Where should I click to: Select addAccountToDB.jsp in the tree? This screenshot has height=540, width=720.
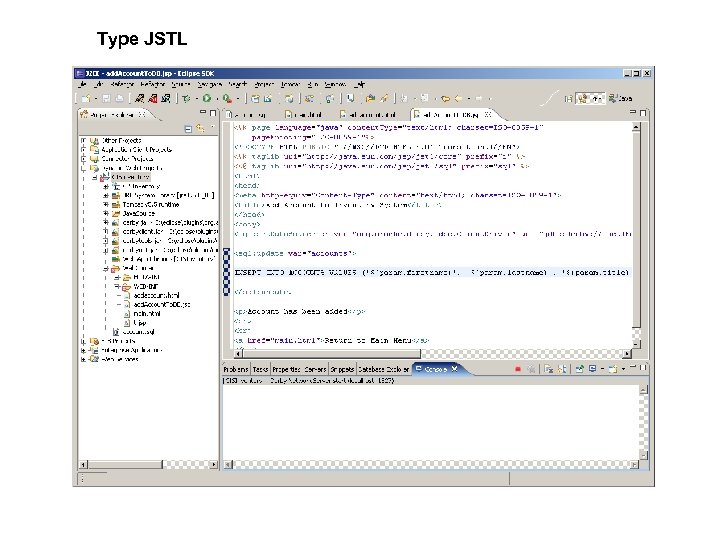pyautogui.click(x=162, y=304)
